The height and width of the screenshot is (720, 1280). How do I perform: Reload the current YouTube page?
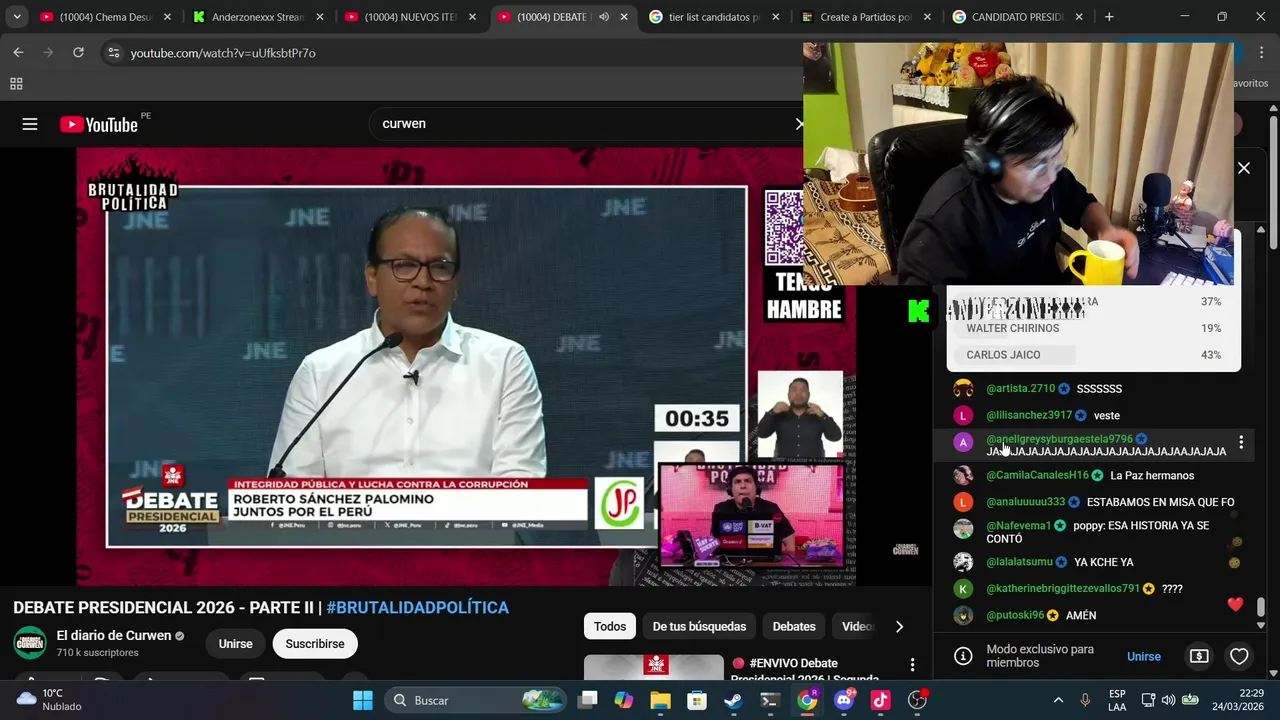pyautogui.click(x=78, y=53)
